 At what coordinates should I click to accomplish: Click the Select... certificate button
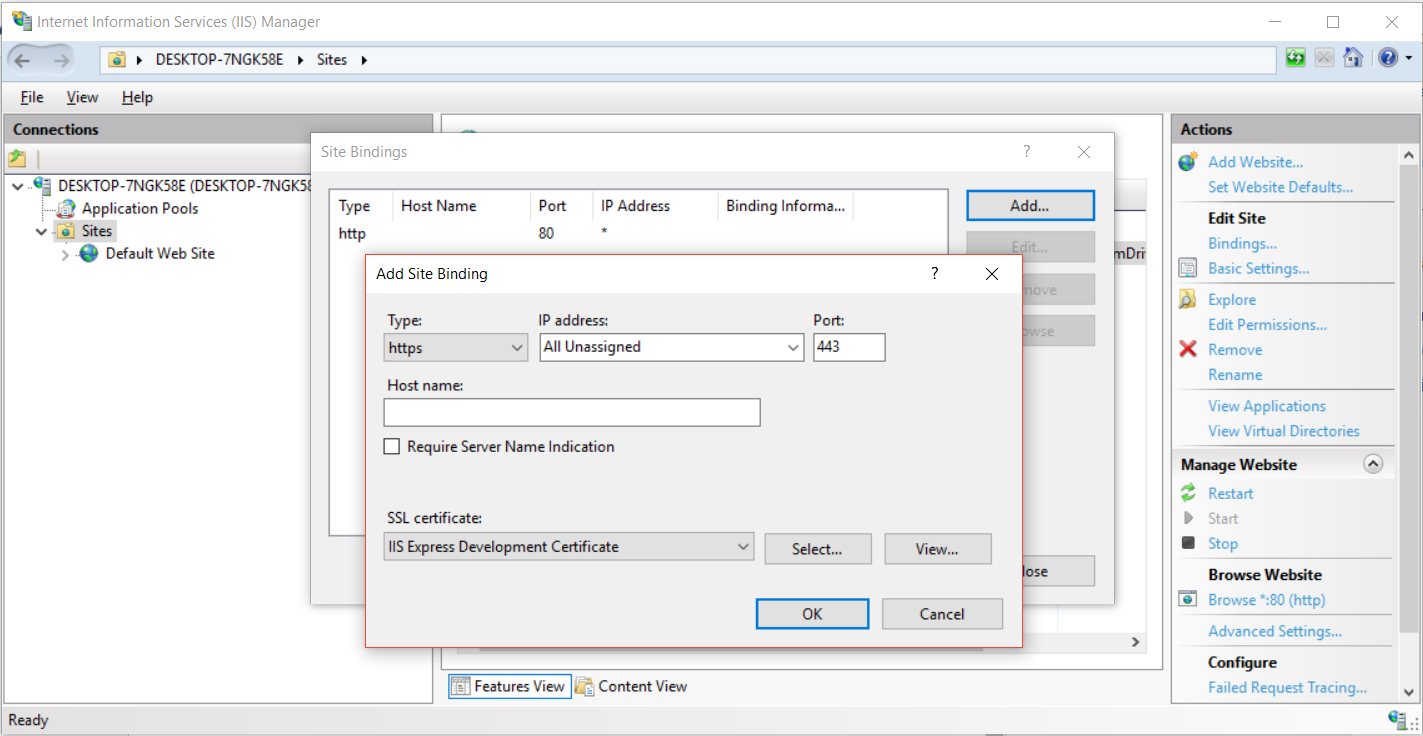pyautogui.click(x=817, y=549)
